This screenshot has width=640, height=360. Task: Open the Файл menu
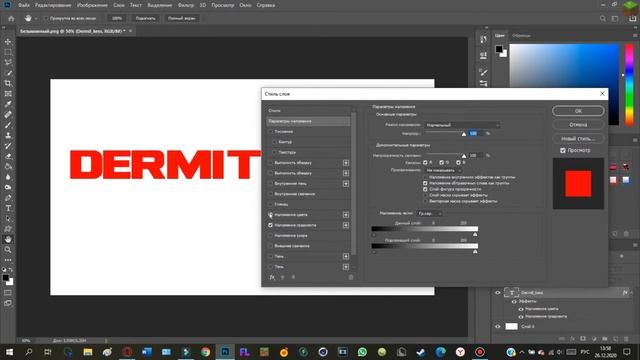[x=24, y=5]
